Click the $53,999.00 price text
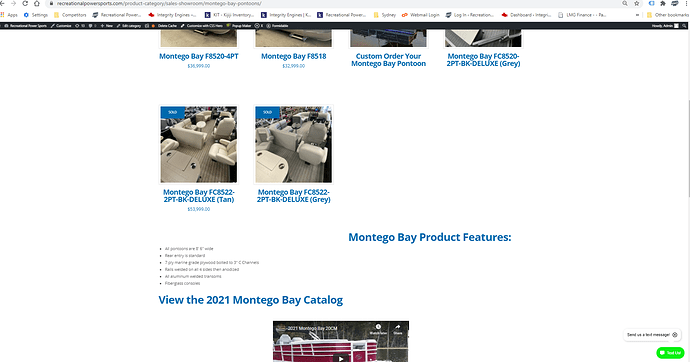 (x=198, y=209)
